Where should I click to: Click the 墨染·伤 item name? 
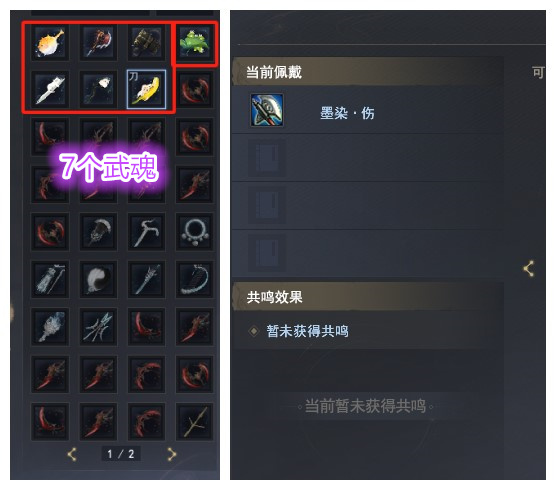click(347, 113)
